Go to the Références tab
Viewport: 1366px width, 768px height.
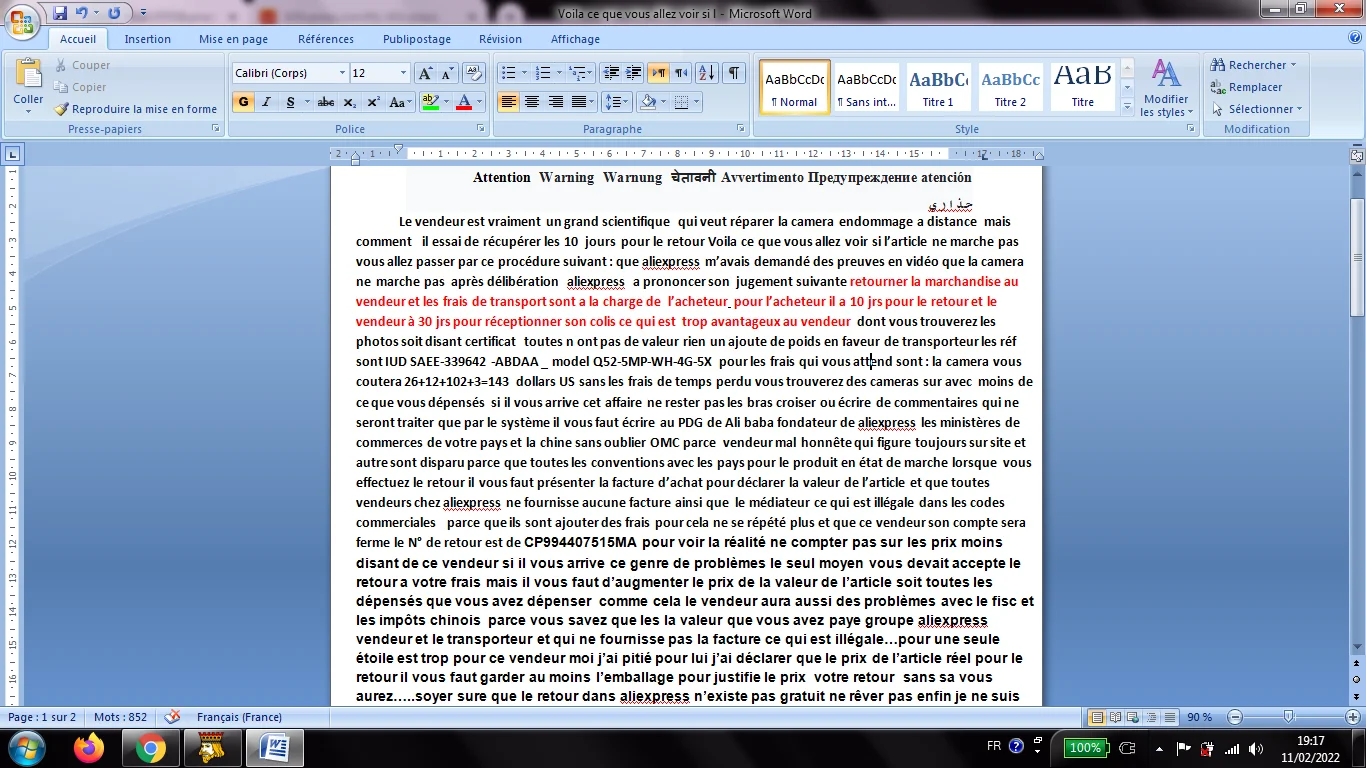tap(326, 39)
